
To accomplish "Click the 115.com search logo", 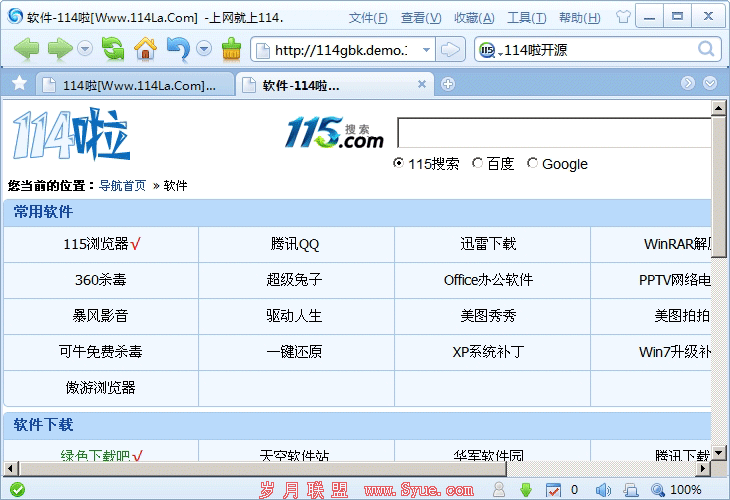I will (x=334, y=133).
